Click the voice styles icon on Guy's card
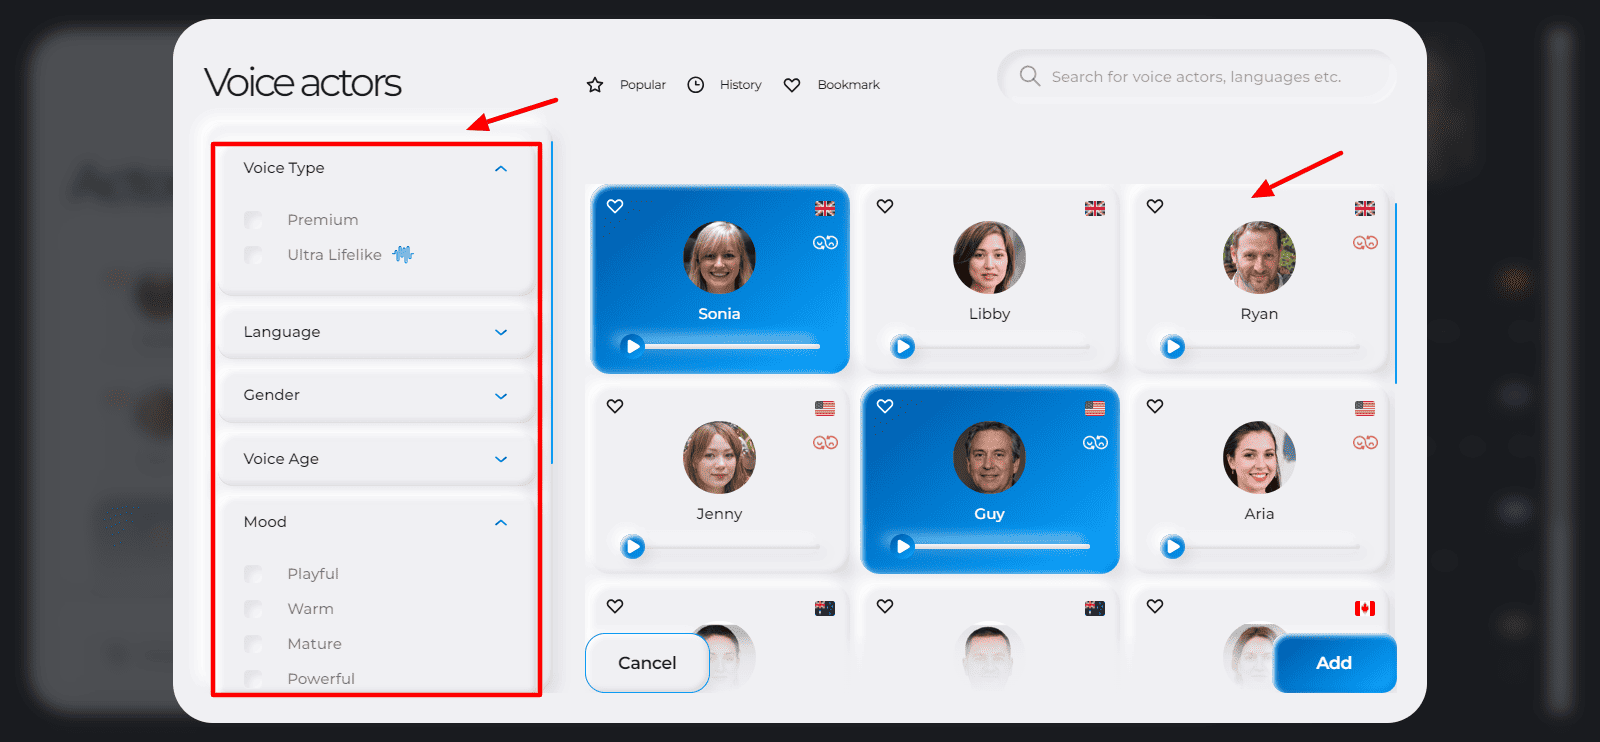 [1095, 443]
